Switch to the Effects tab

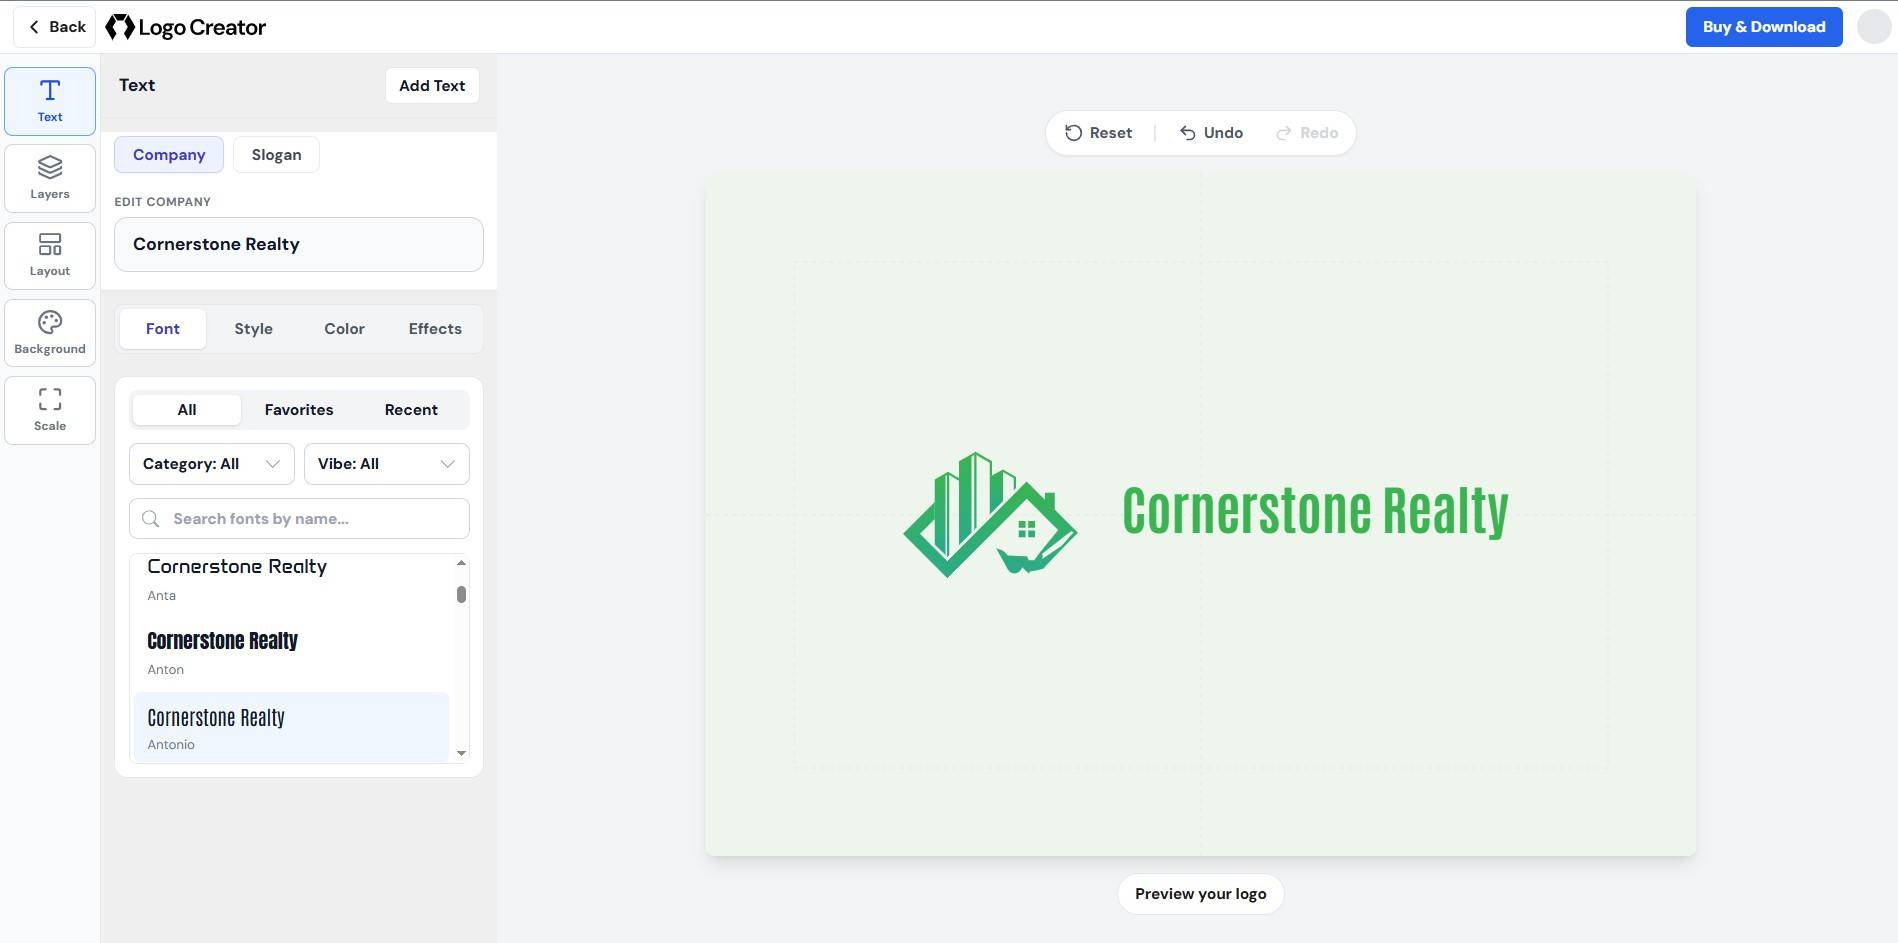tap(435, 329)
